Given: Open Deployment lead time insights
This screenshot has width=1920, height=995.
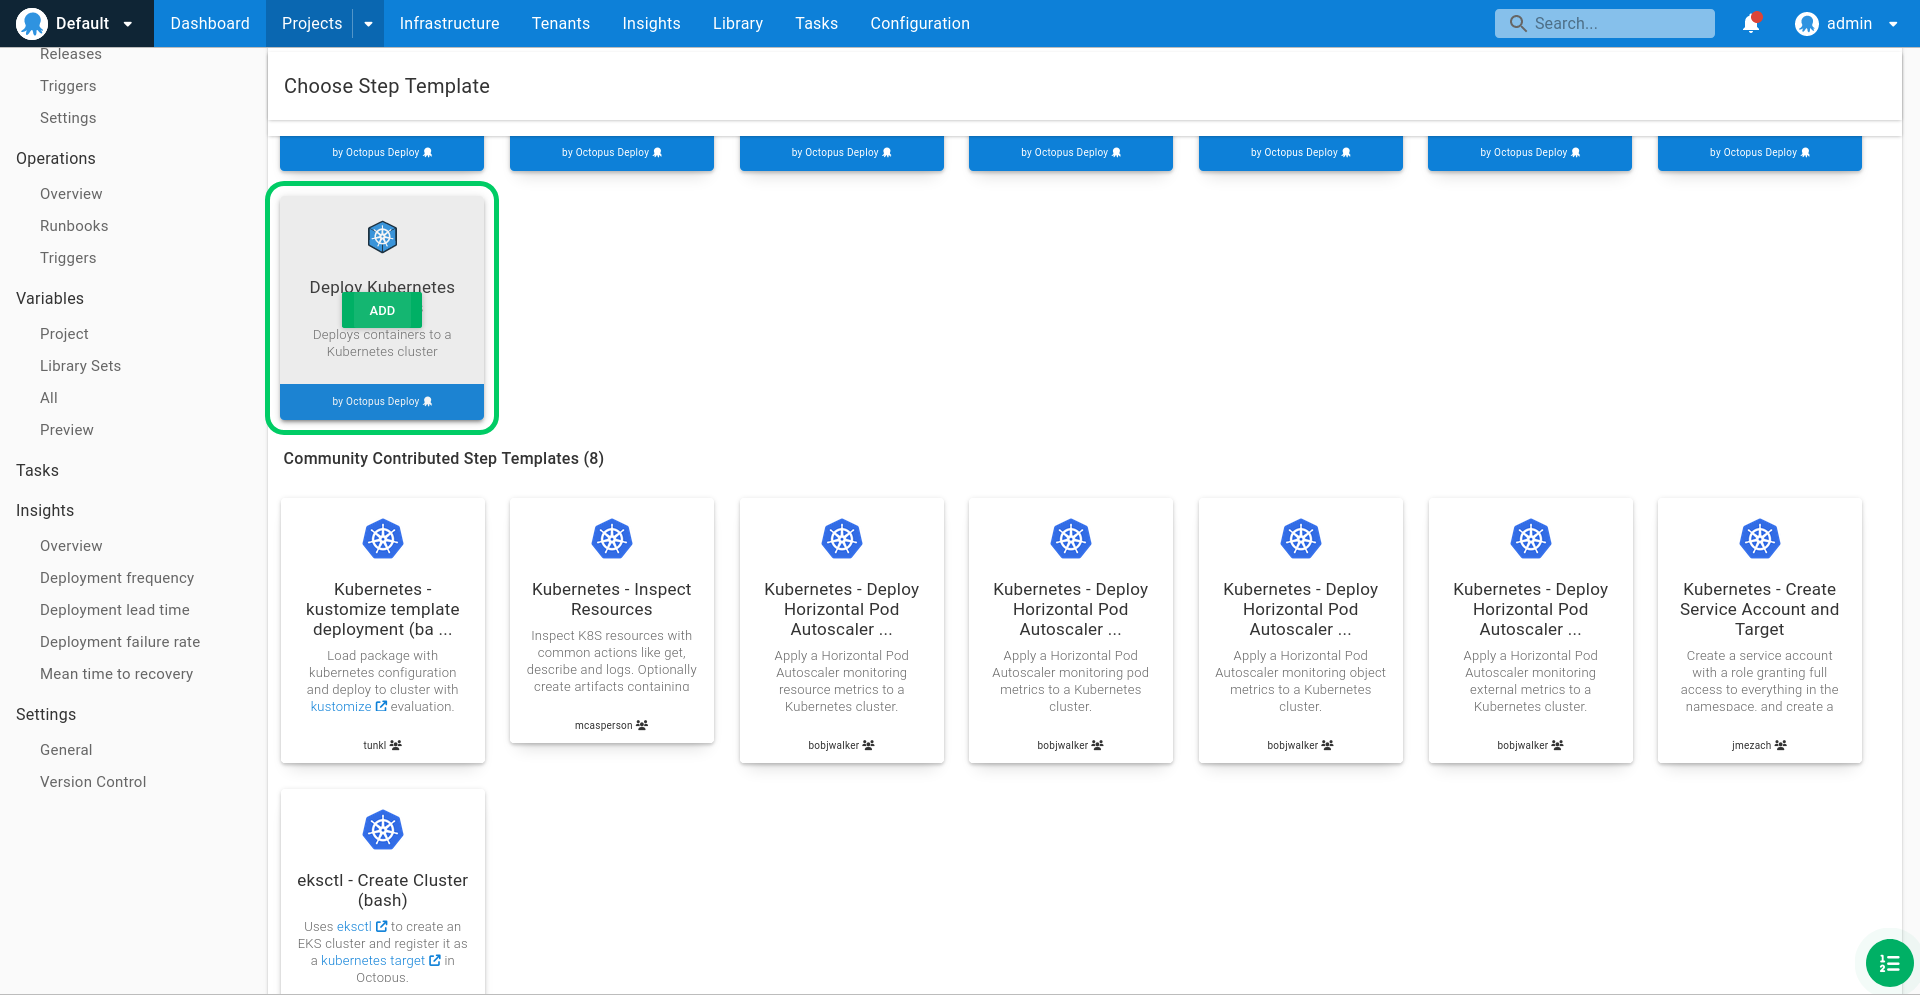Looking at the screenshot, I should pyautogui.click(x=115, y=610).
